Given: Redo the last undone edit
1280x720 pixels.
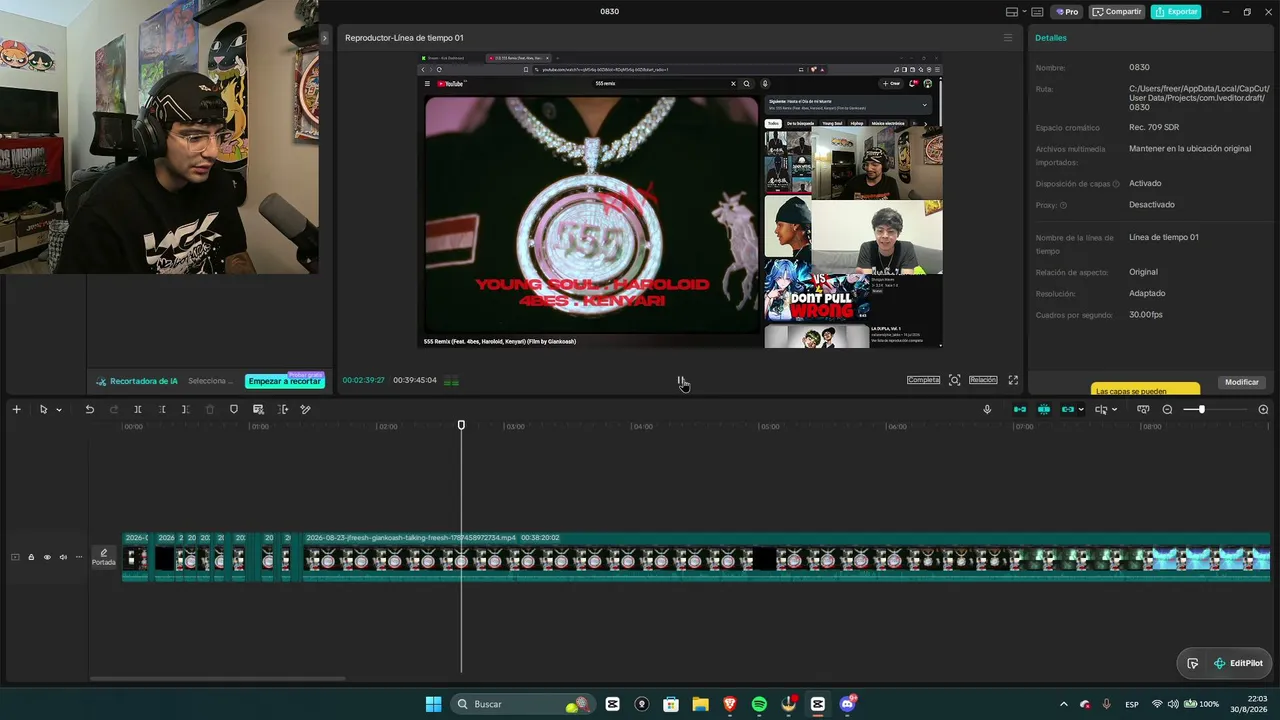Looking at the screenshot, I should [114, 409].
